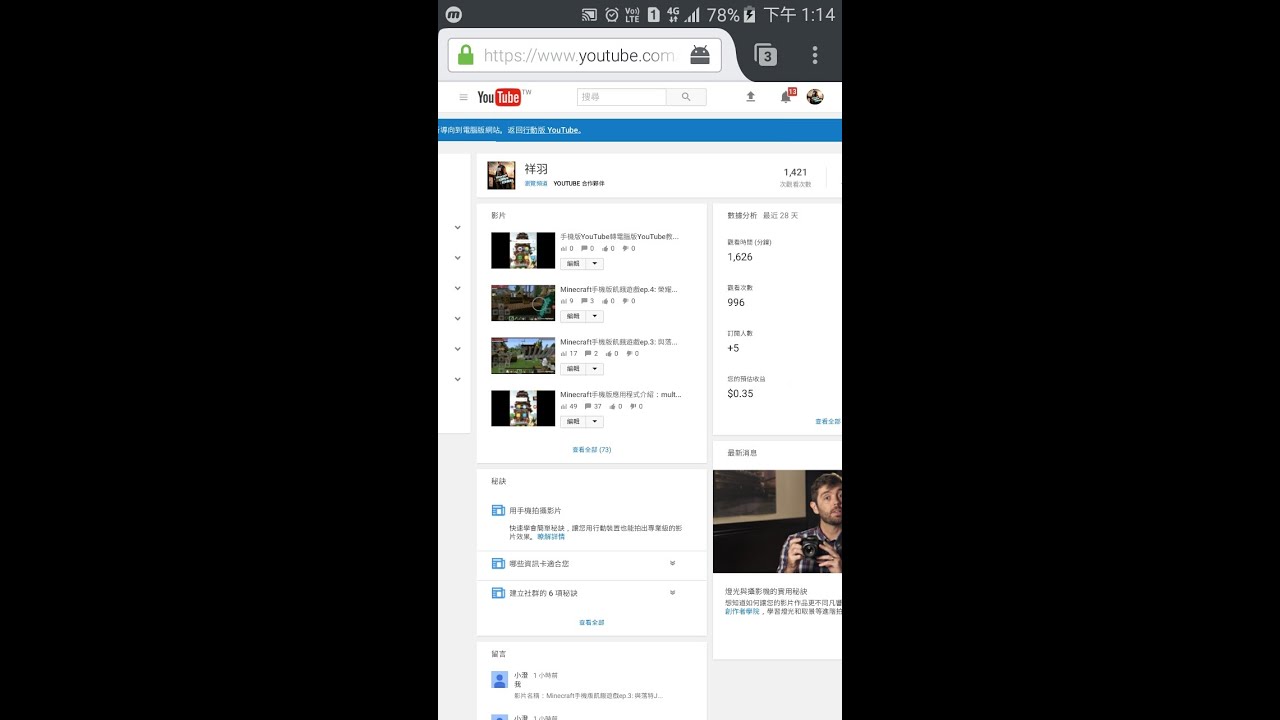Click the 用手機拍攝影片 tip heading
Screen dimensions: 1280x720
pos(535,510)
